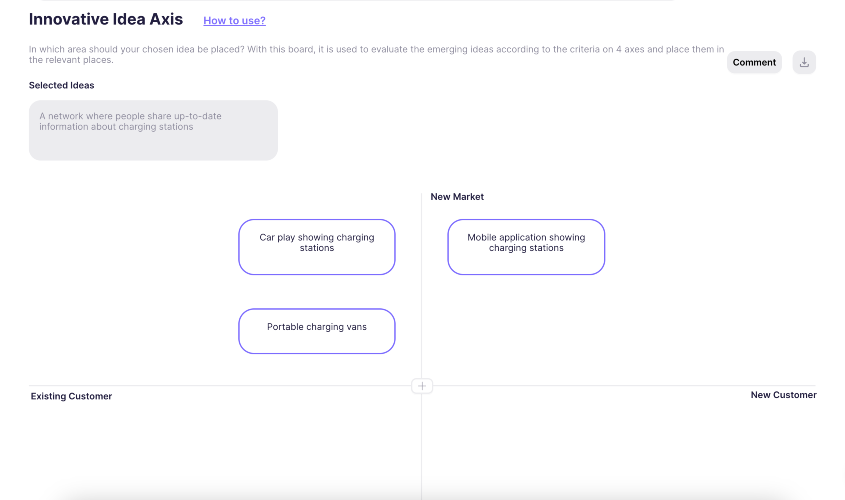
Task: Click the download icon button
Action: 804,62
